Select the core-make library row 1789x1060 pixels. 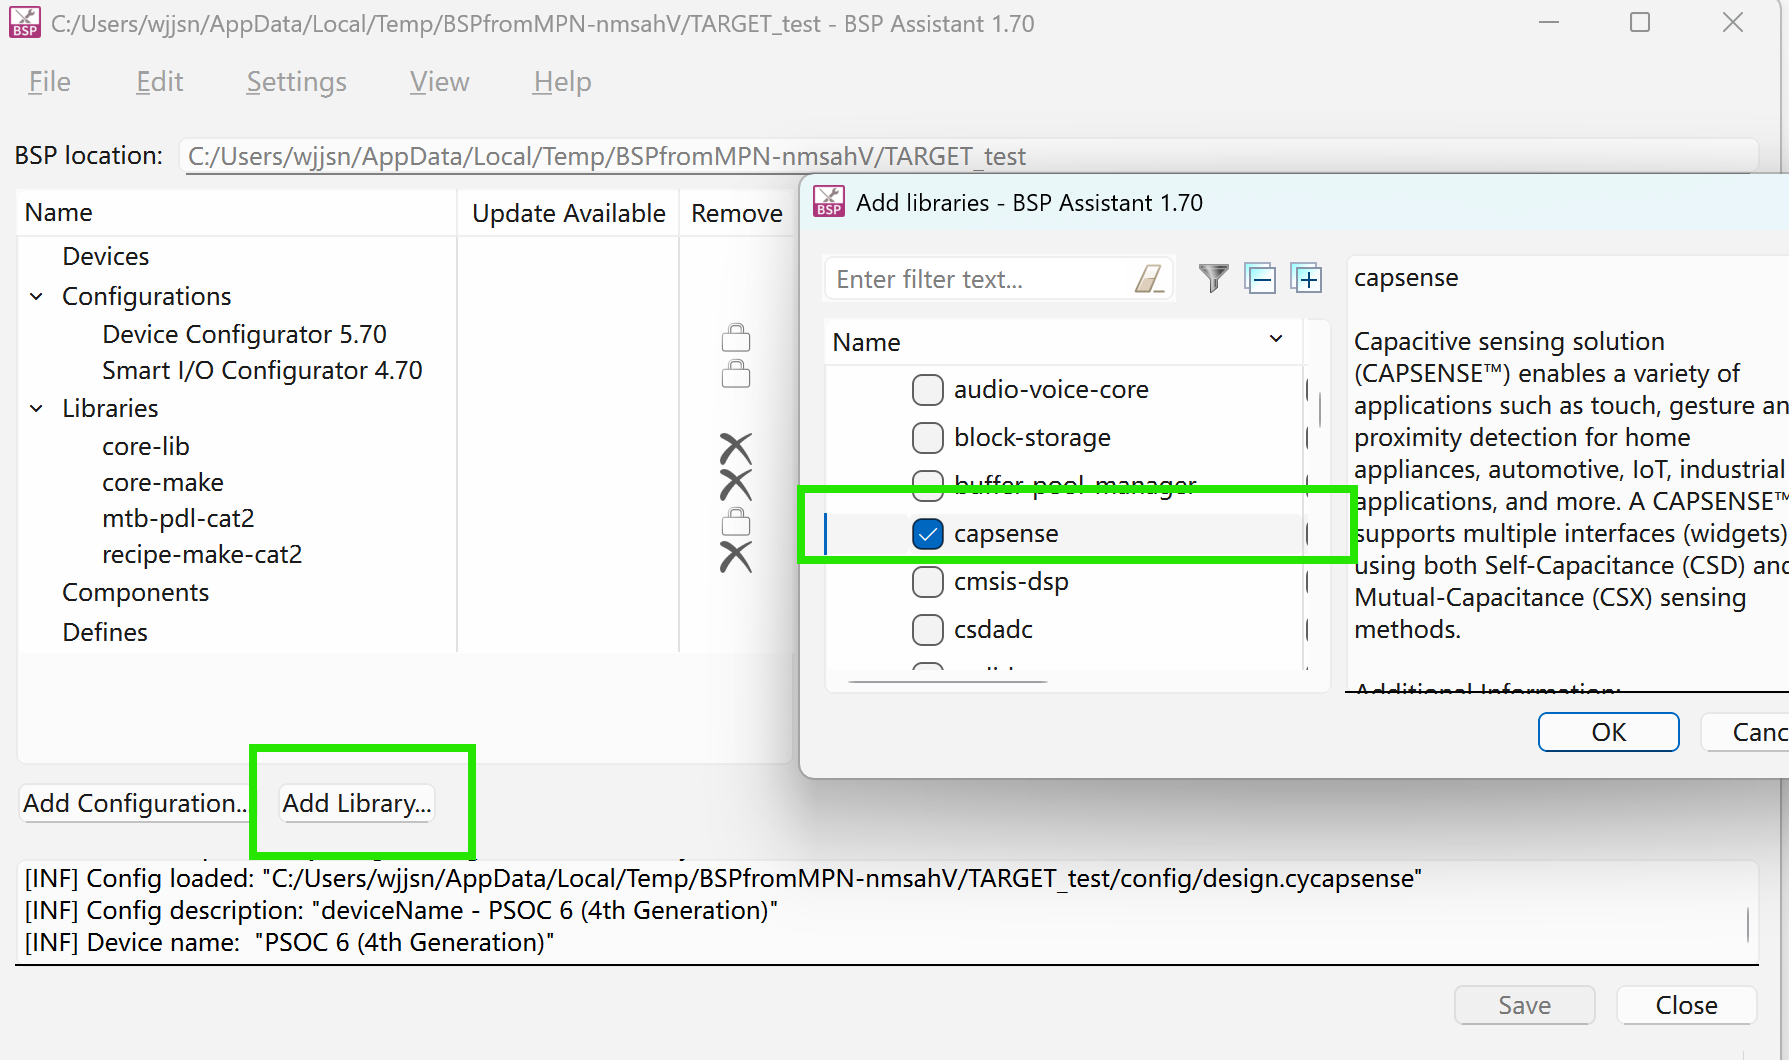tap(163, 483)
